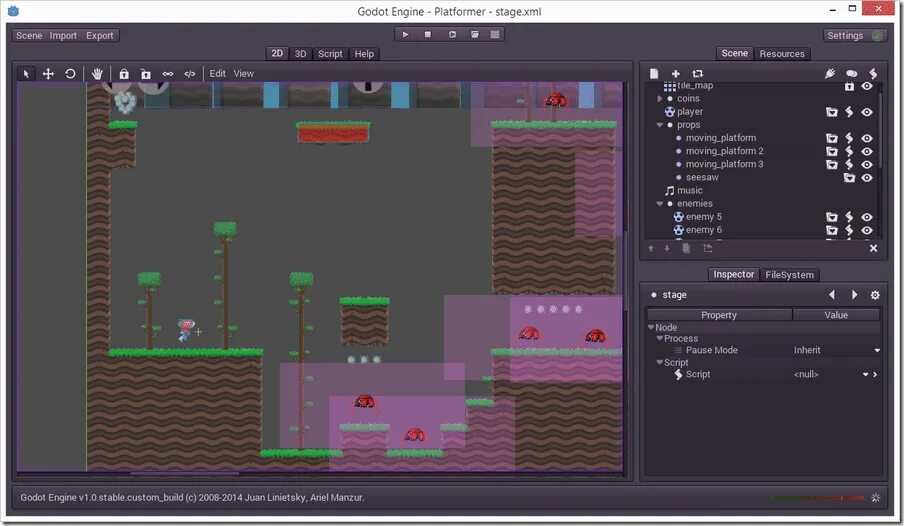Hide the seesaw node

(x=867, y=178)
